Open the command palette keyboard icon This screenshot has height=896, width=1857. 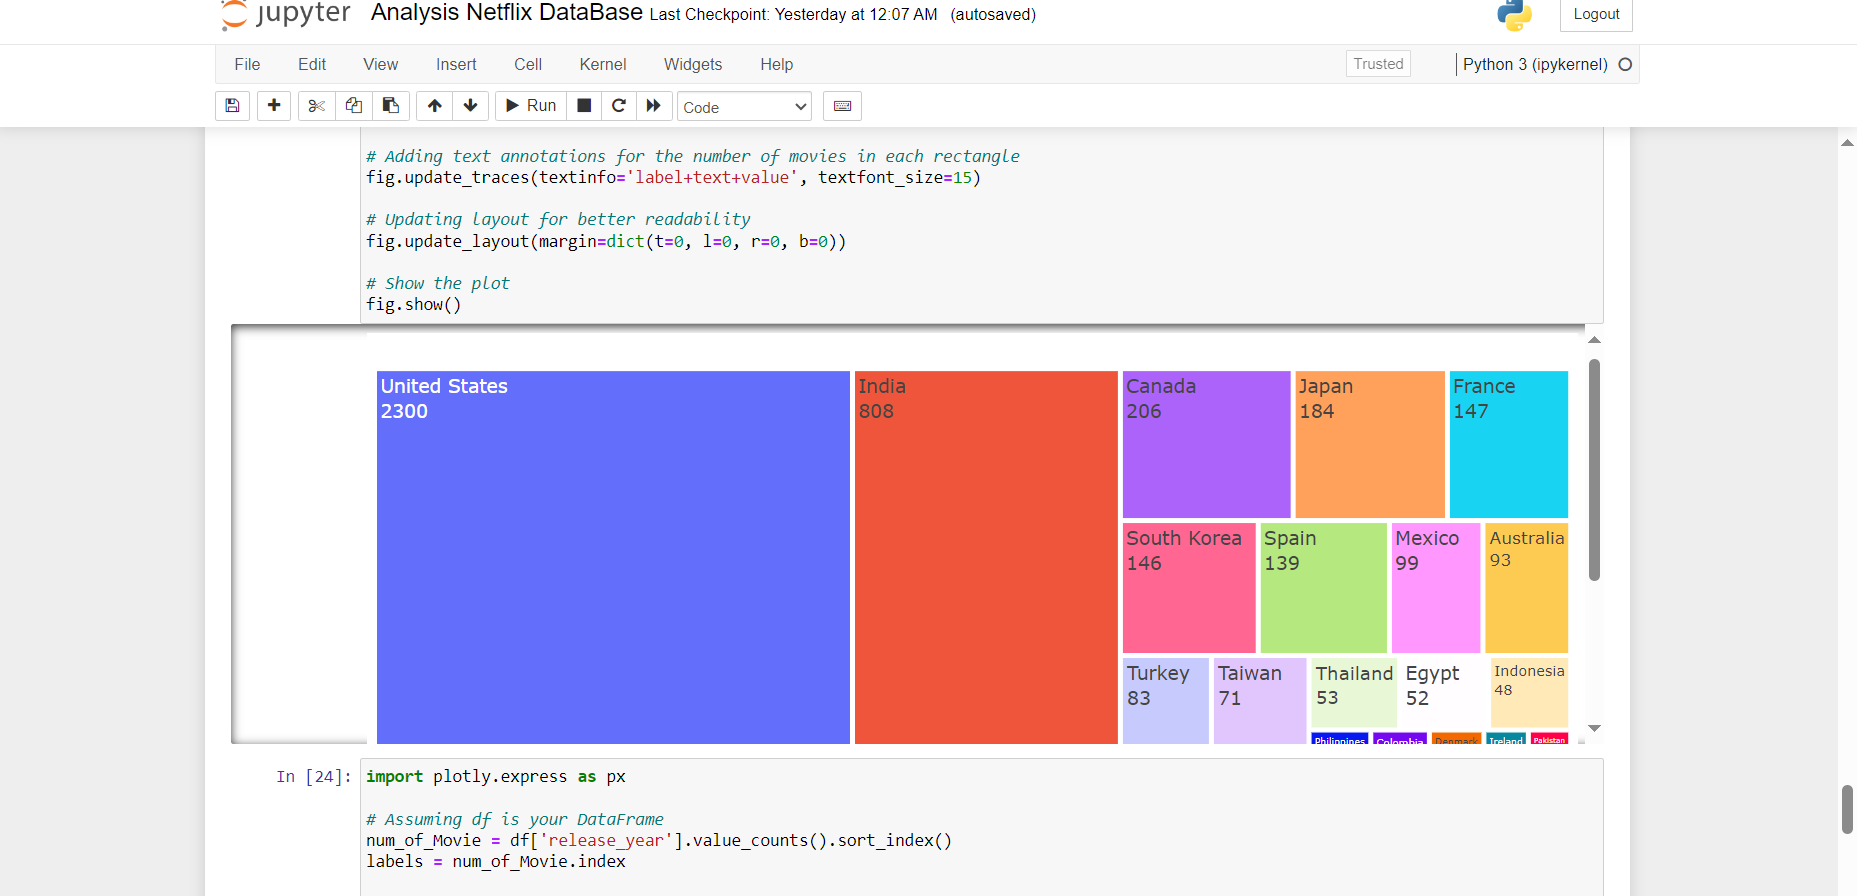click(x=843, y=106)
